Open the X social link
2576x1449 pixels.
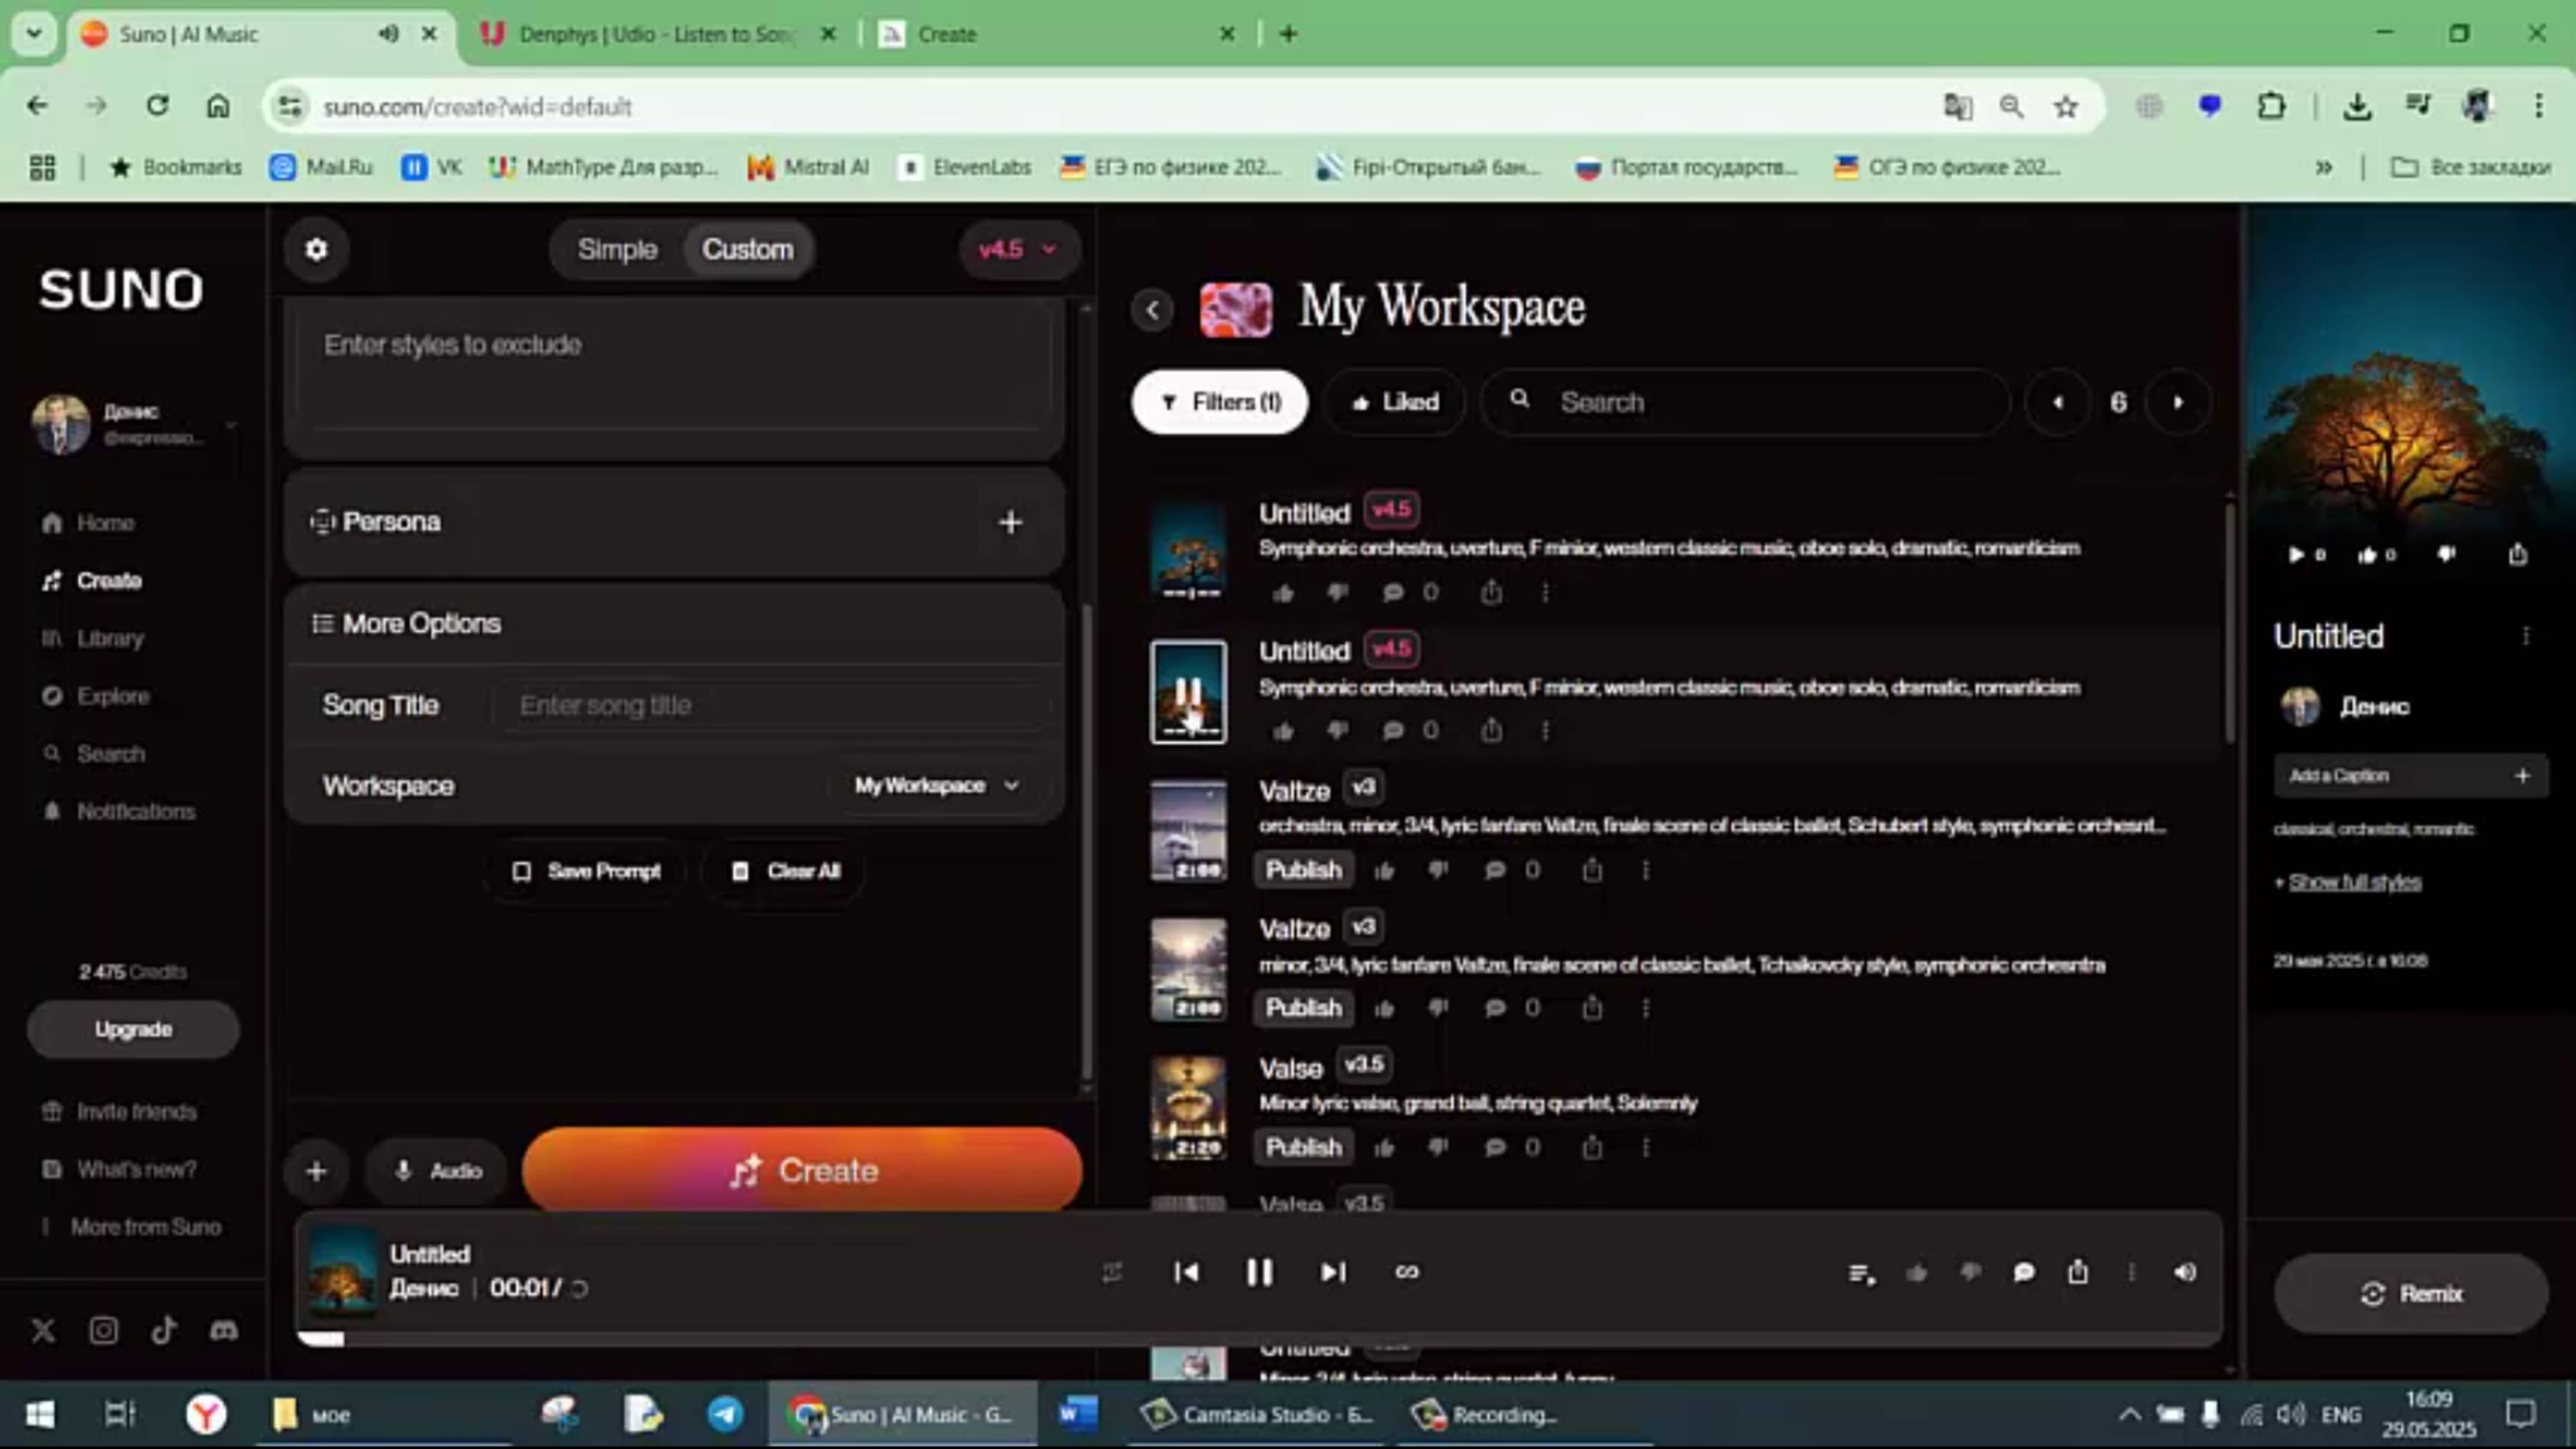[x=43, y=1331]
